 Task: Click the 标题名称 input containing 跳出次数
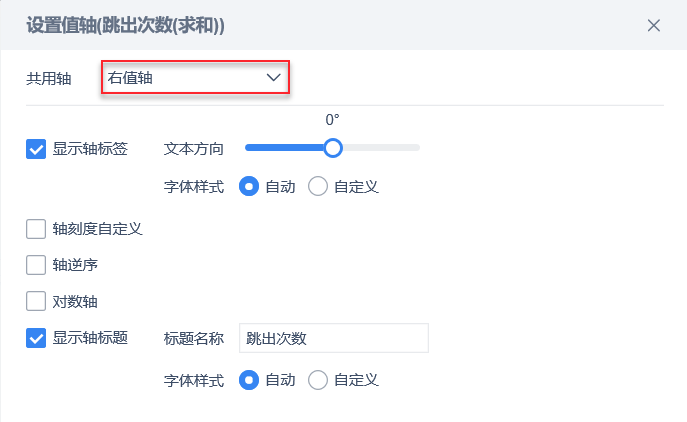[333, 338]
